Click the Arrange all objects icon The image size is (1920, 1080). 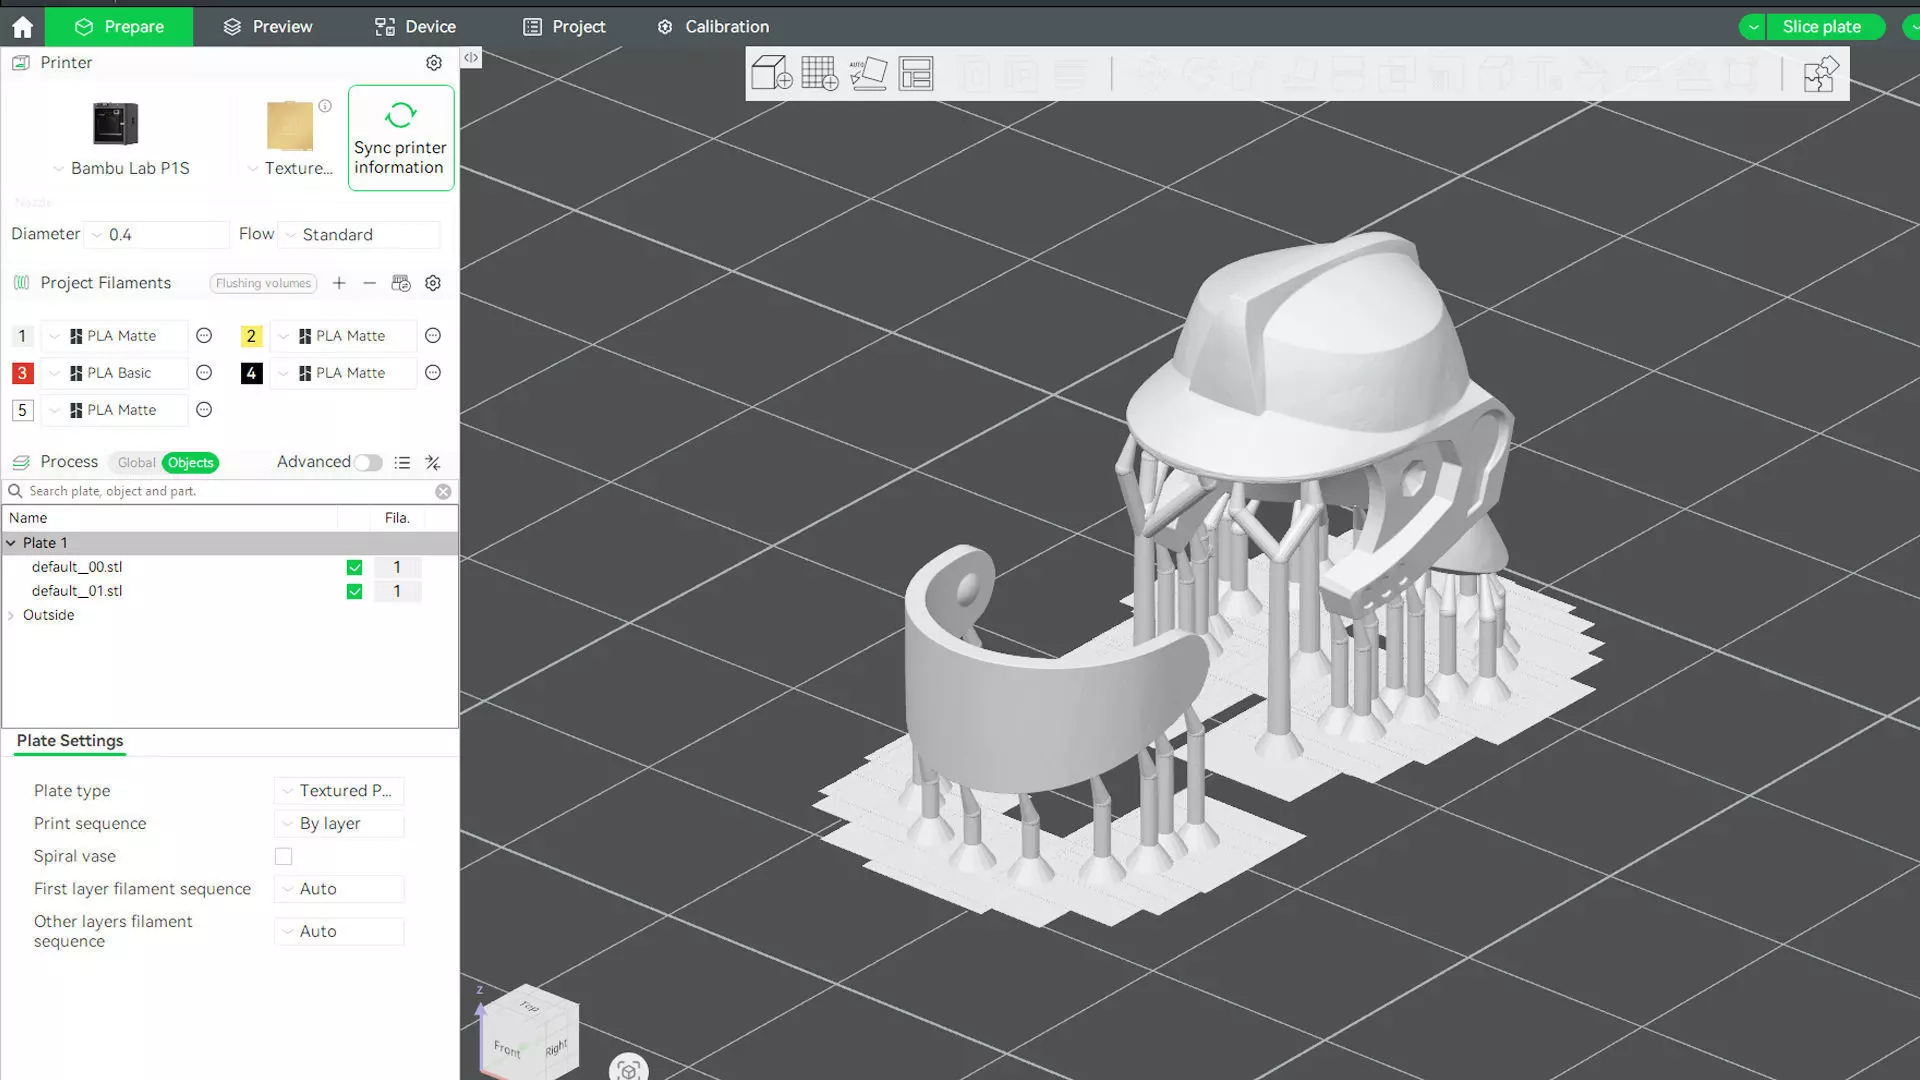pyautogui.click(x=915, y=73)
